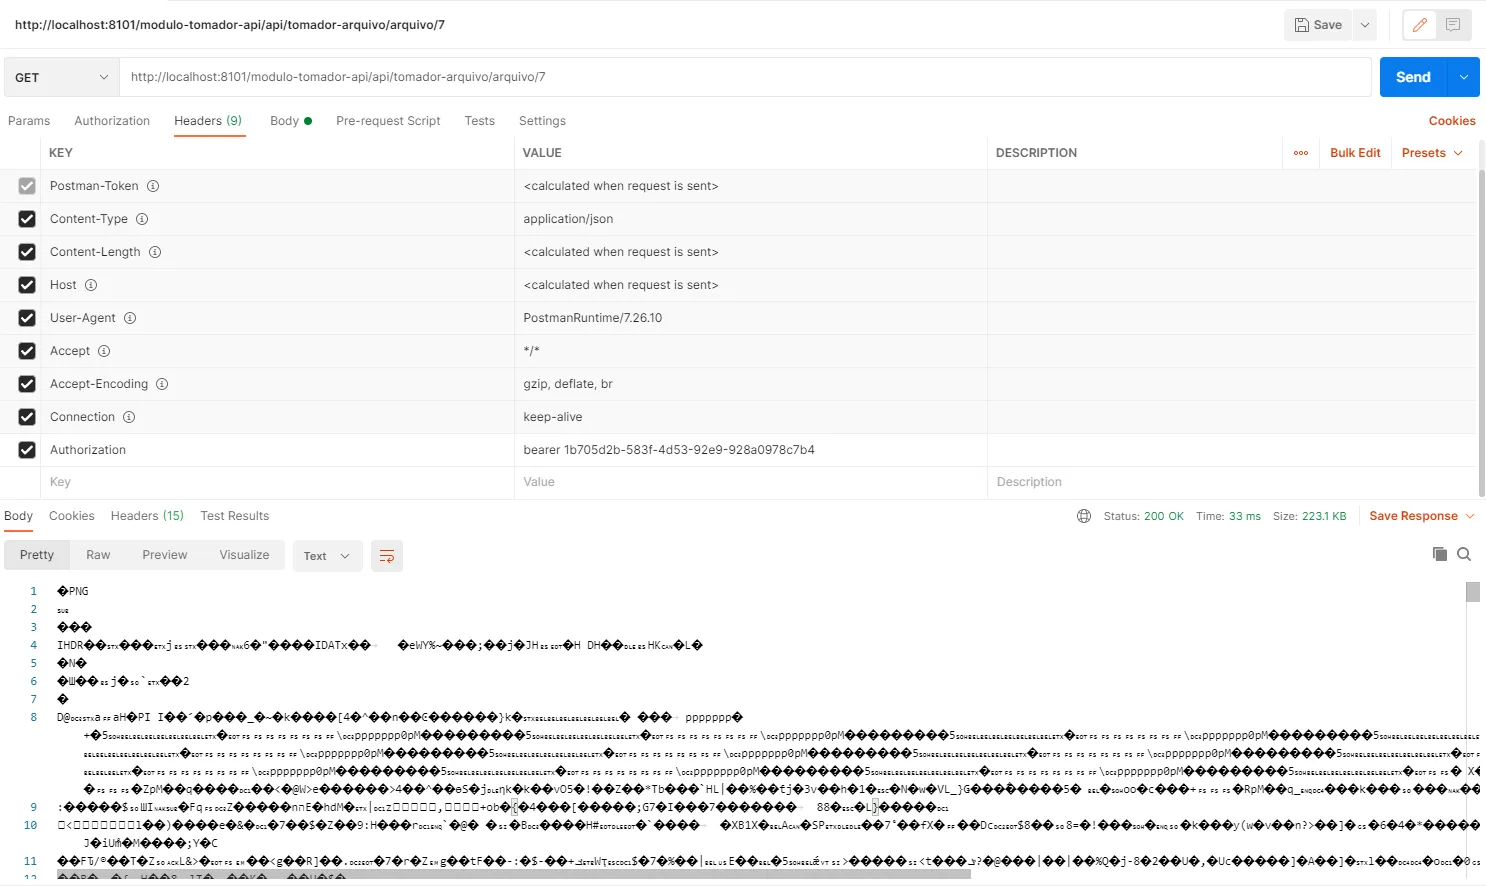Click the globe network icon near Status
This screenshot has width=1486, height=886.
(x=1083, y=516)
